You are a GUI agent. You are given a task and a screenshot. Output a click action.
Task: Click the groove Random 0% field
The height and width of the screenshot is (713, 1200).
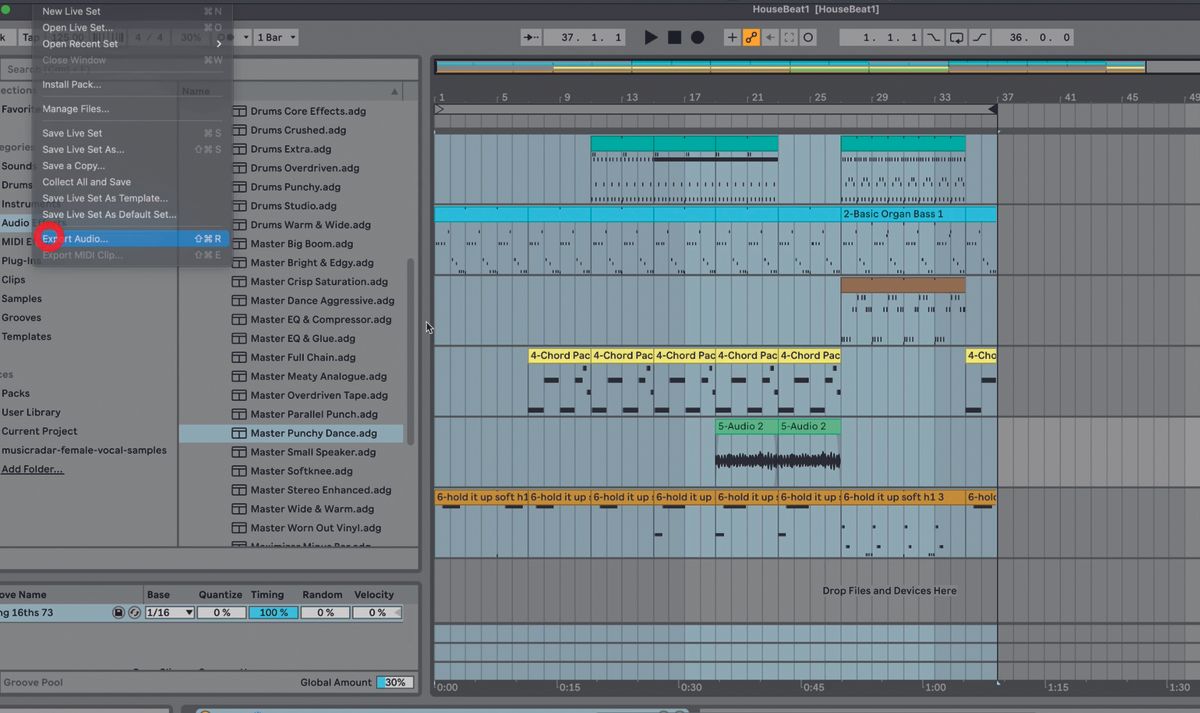coord(325,612)
